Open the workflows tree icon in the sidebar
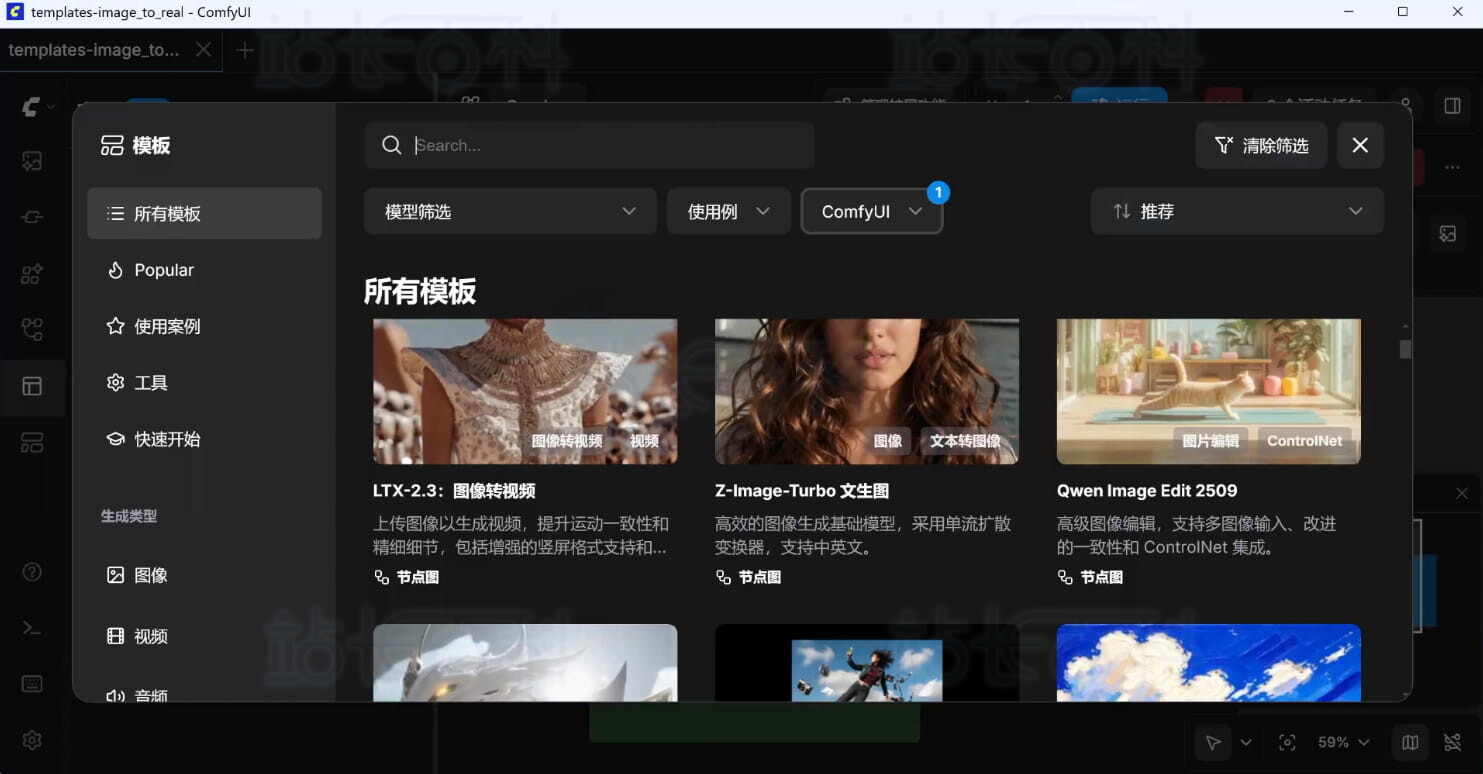Image resolution: width=1483 pixels, height=774 pixels. [32, 329]
